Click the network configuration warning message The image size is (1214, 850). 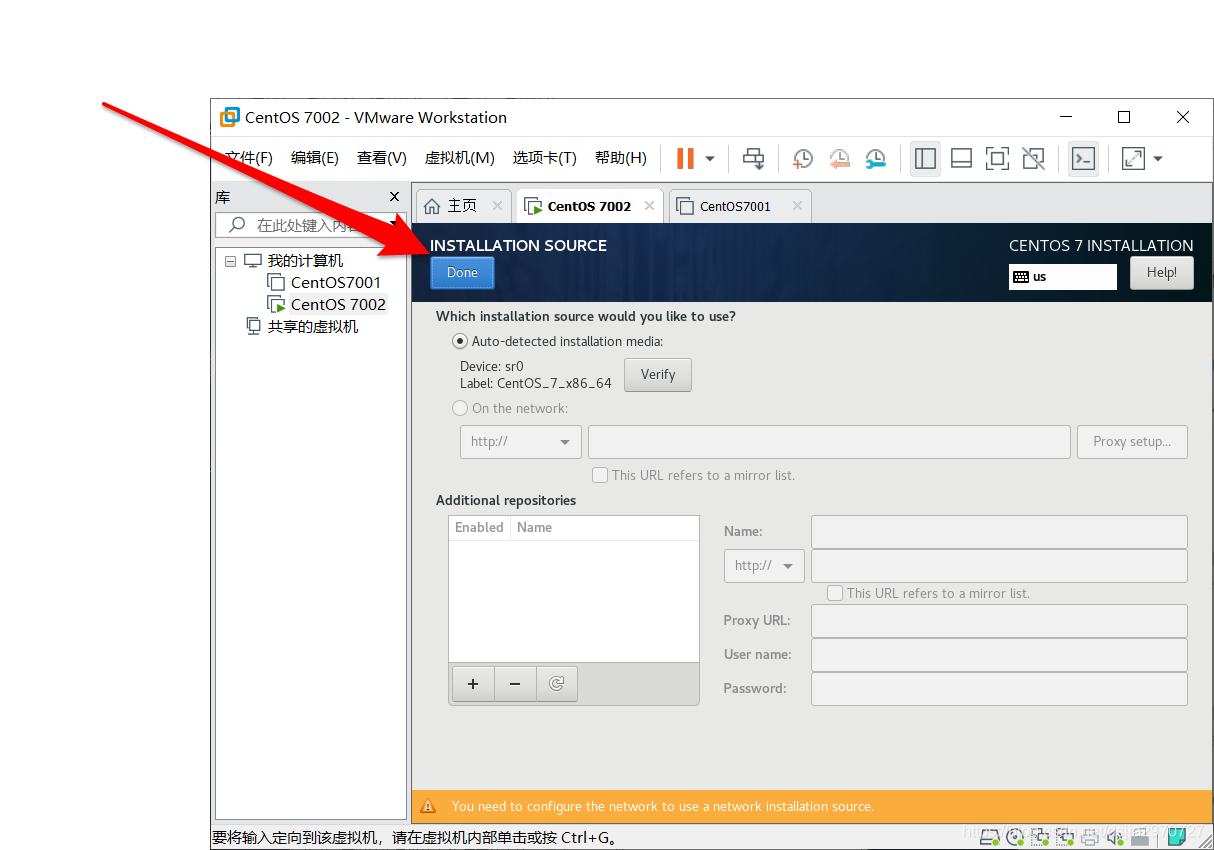click(x=662, y=806)
